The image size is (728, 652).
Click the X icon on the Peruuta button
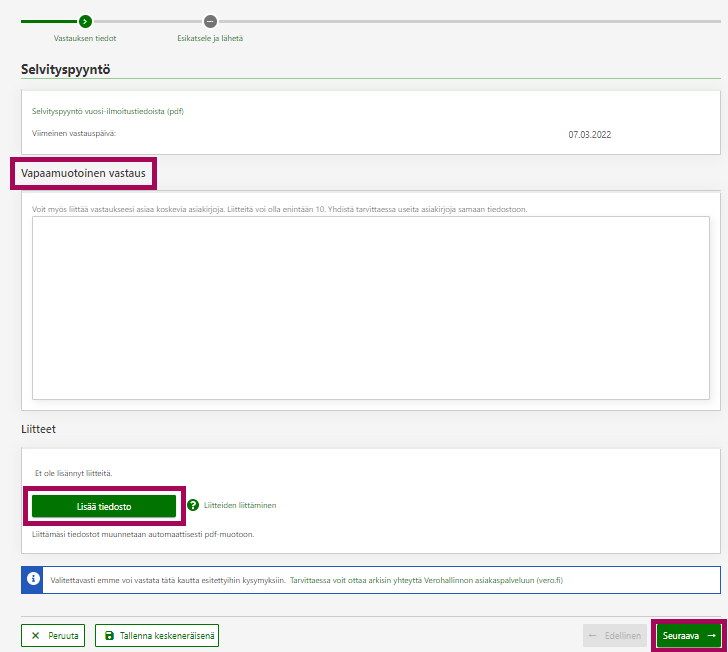click(36, 635)
